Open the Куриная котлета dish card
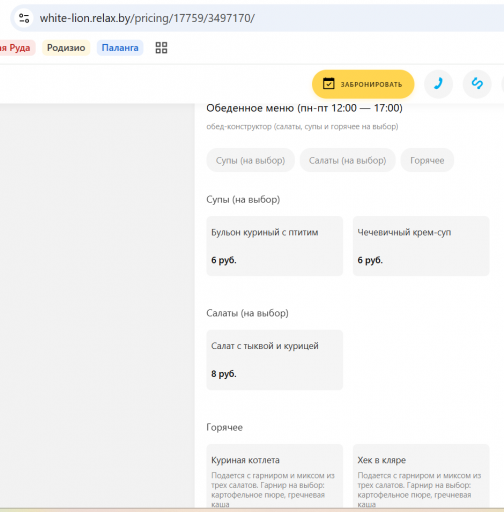The image size is (504, 512). (275, 476)
